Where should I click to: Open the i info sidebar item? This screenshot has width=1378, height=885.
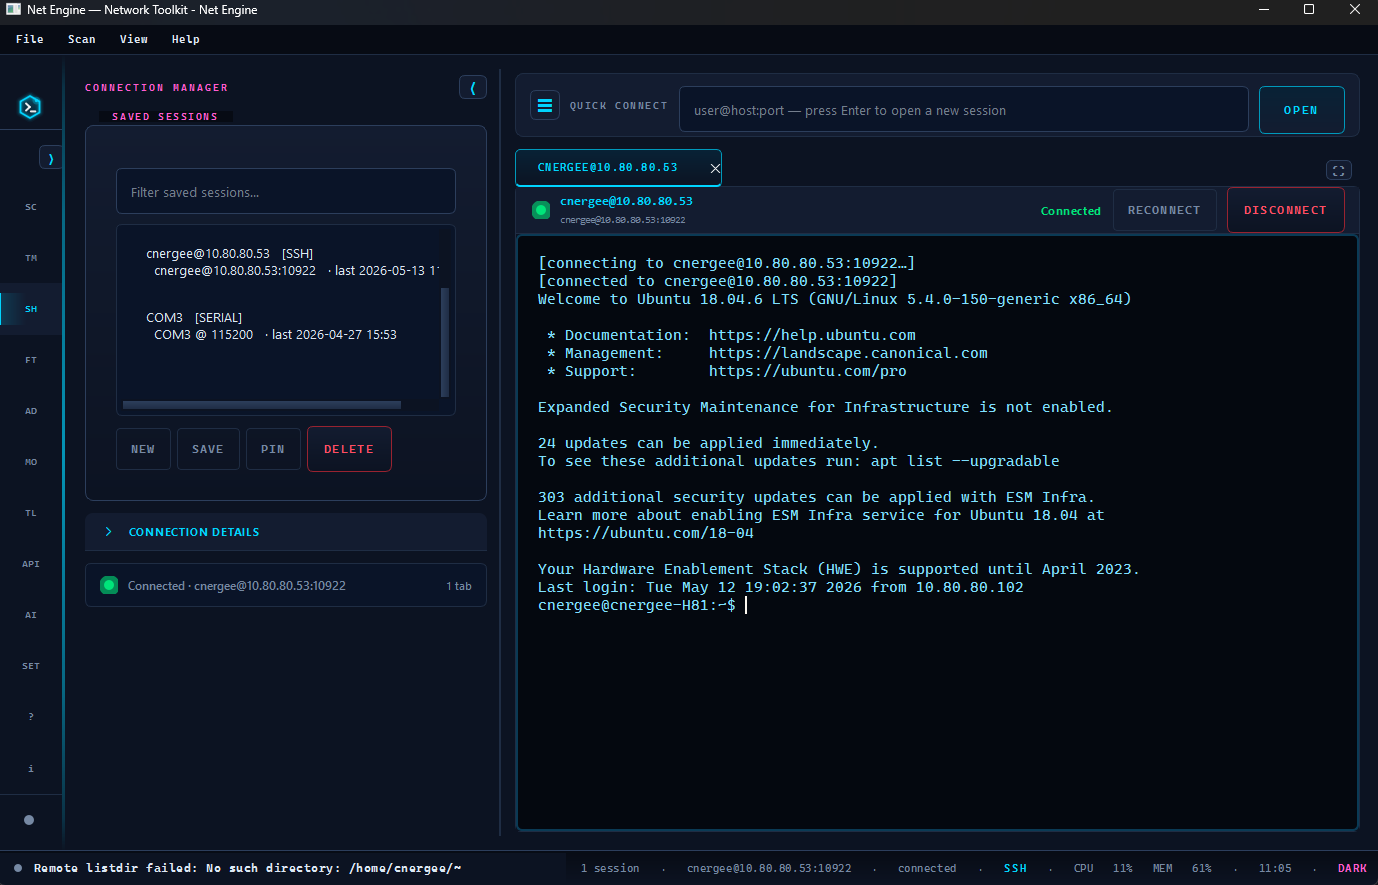point(31,769)
